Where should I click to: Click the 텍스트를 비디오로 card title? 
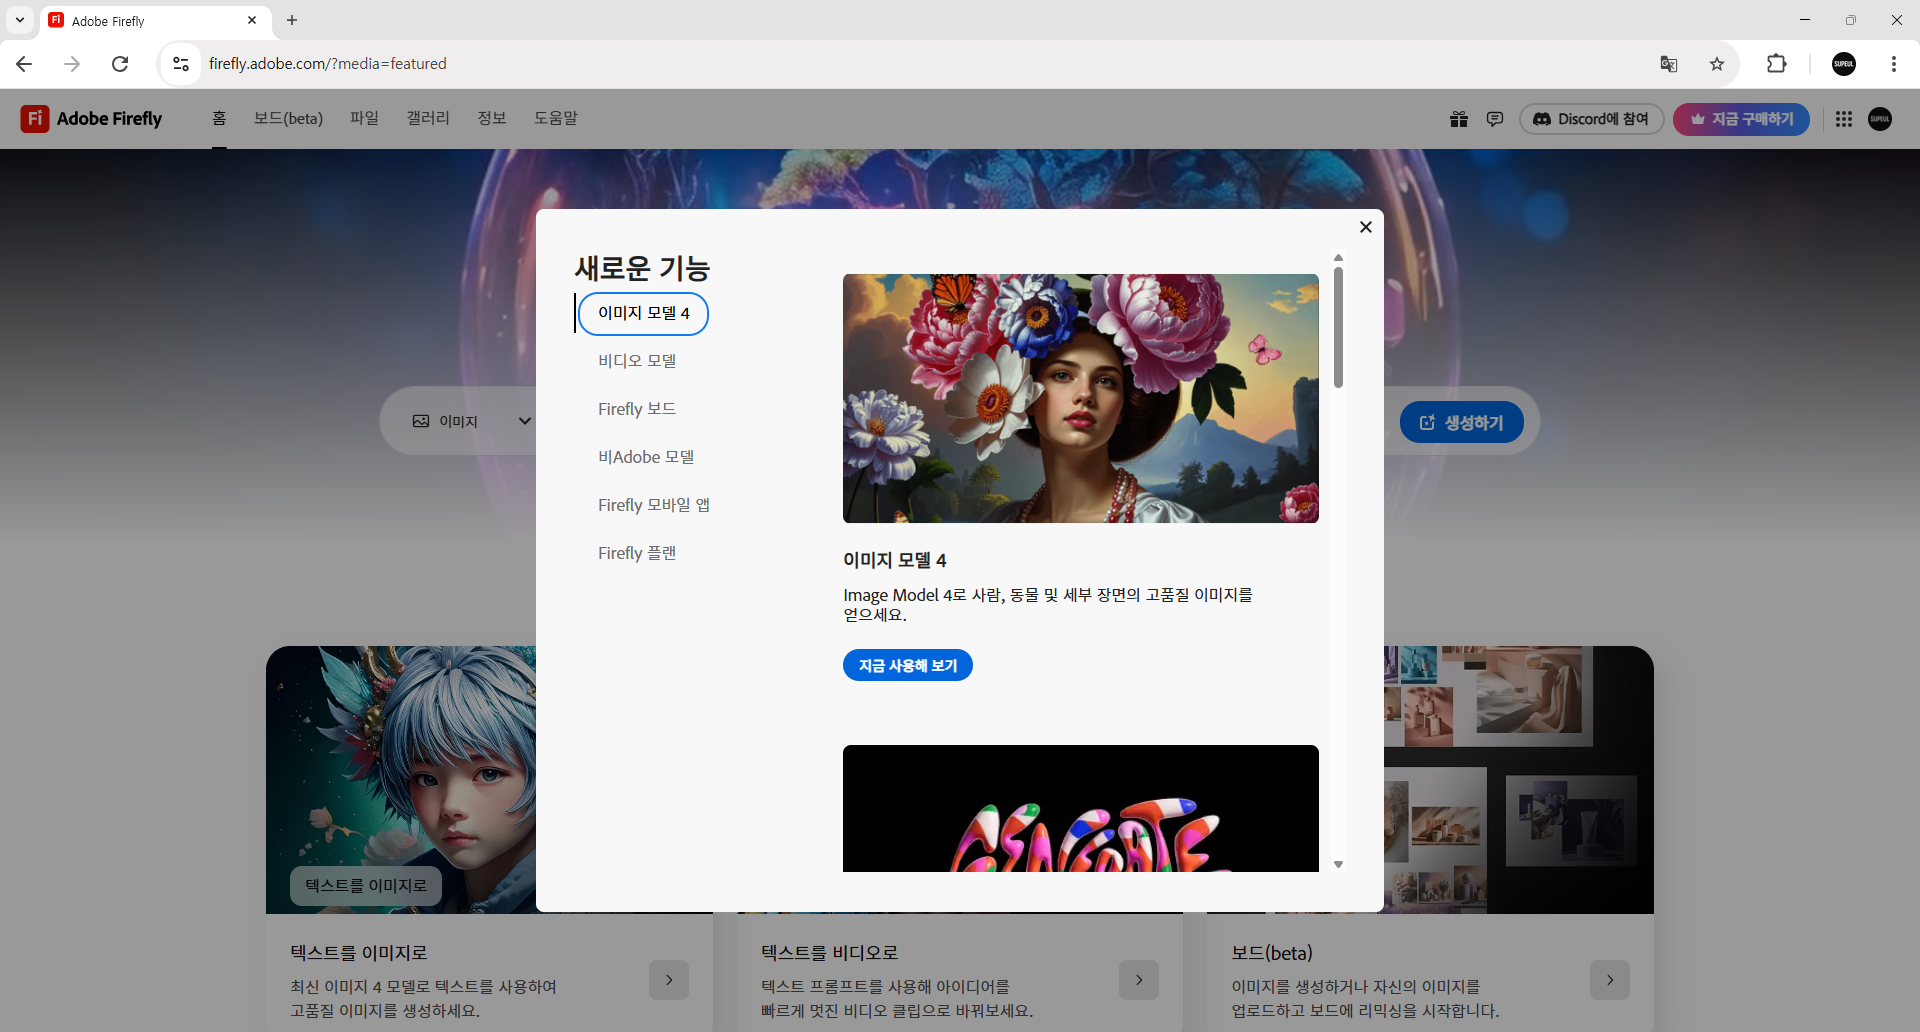tap(830, 953)
